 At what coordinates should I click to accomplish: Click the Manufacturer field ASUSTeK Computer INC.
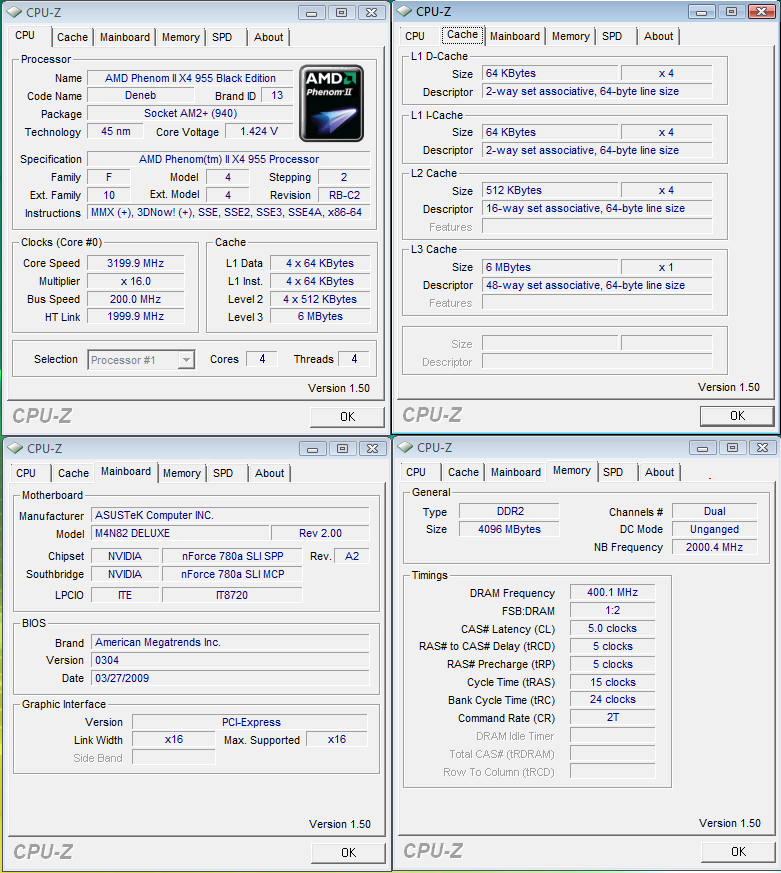[x=230, y=516]
